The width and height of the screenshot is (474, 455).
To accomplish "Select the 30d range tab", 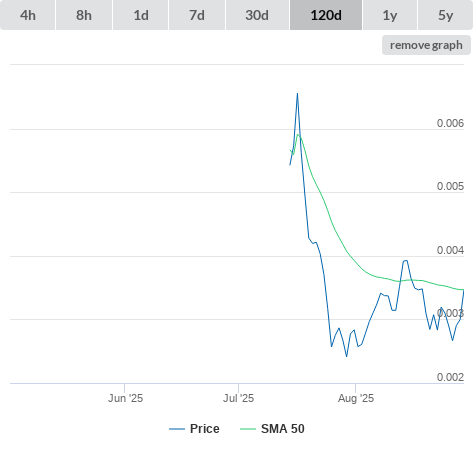I will pyautogui.click(x=257, y=15).
